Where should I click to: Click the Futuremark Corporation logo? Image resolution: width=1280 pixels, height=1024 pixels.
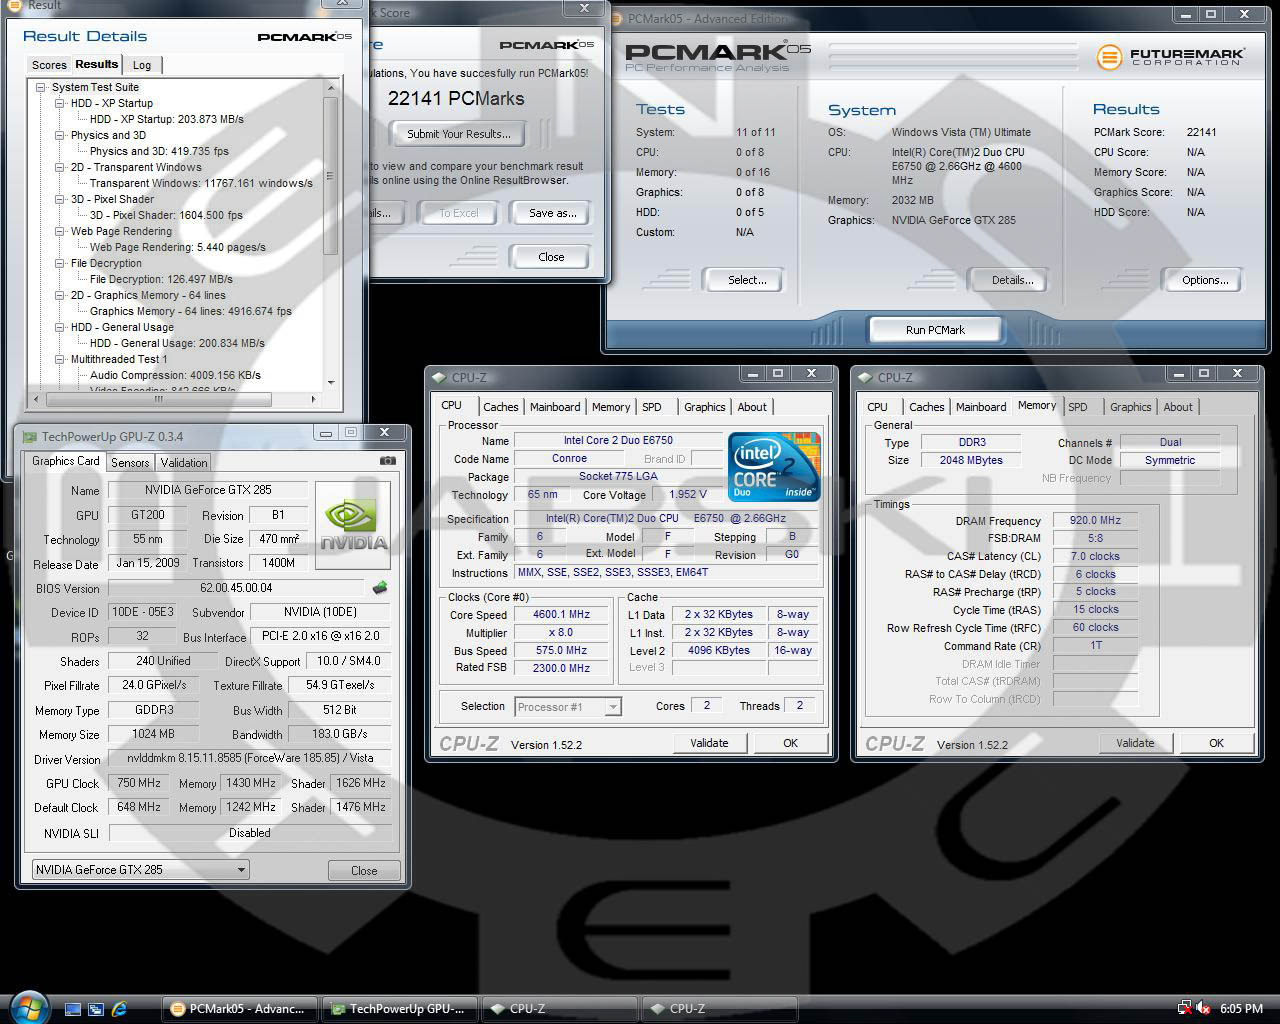pos(1170,56)
